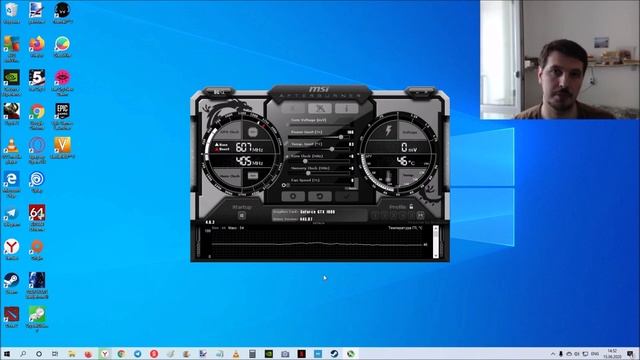Image resolution: width=640 pixels, height=360 pixels.
Task: Open the K overclocking scanner button
Action: [x=293, y=108]
